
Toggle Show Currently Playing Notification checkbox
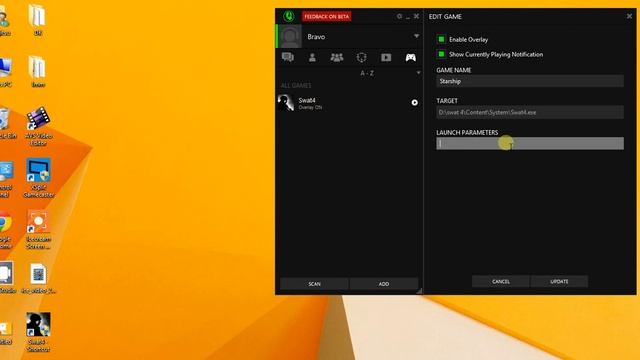click(x=441, y=54)
